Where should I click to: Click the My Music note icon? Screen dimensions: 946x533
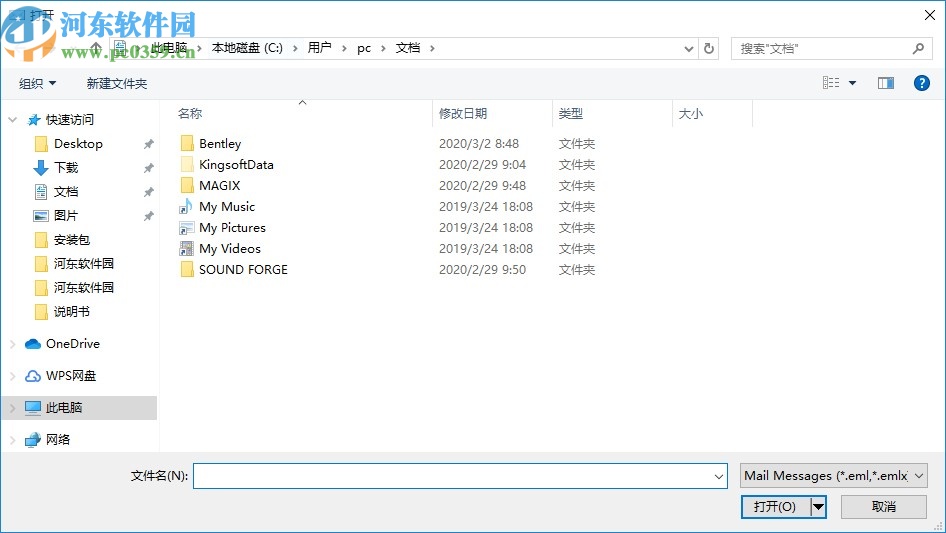point(186,206)
